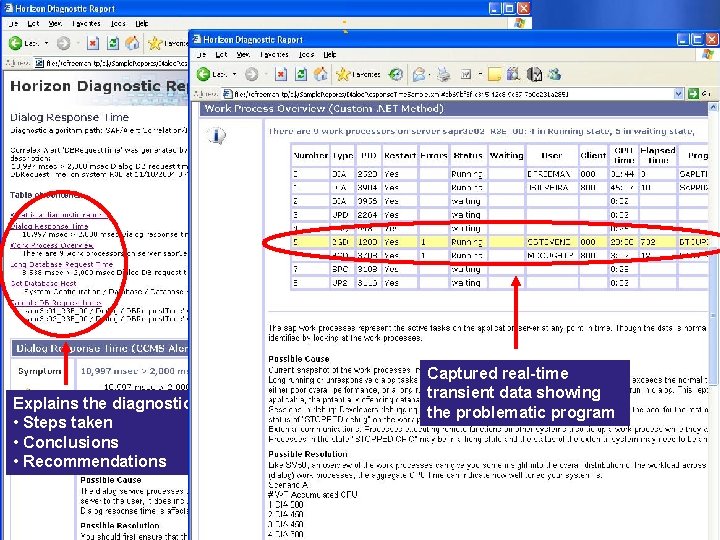Open Favorites star in the rear browser window
Viewport: 720px width, 540px height.
tap(155, 43)
